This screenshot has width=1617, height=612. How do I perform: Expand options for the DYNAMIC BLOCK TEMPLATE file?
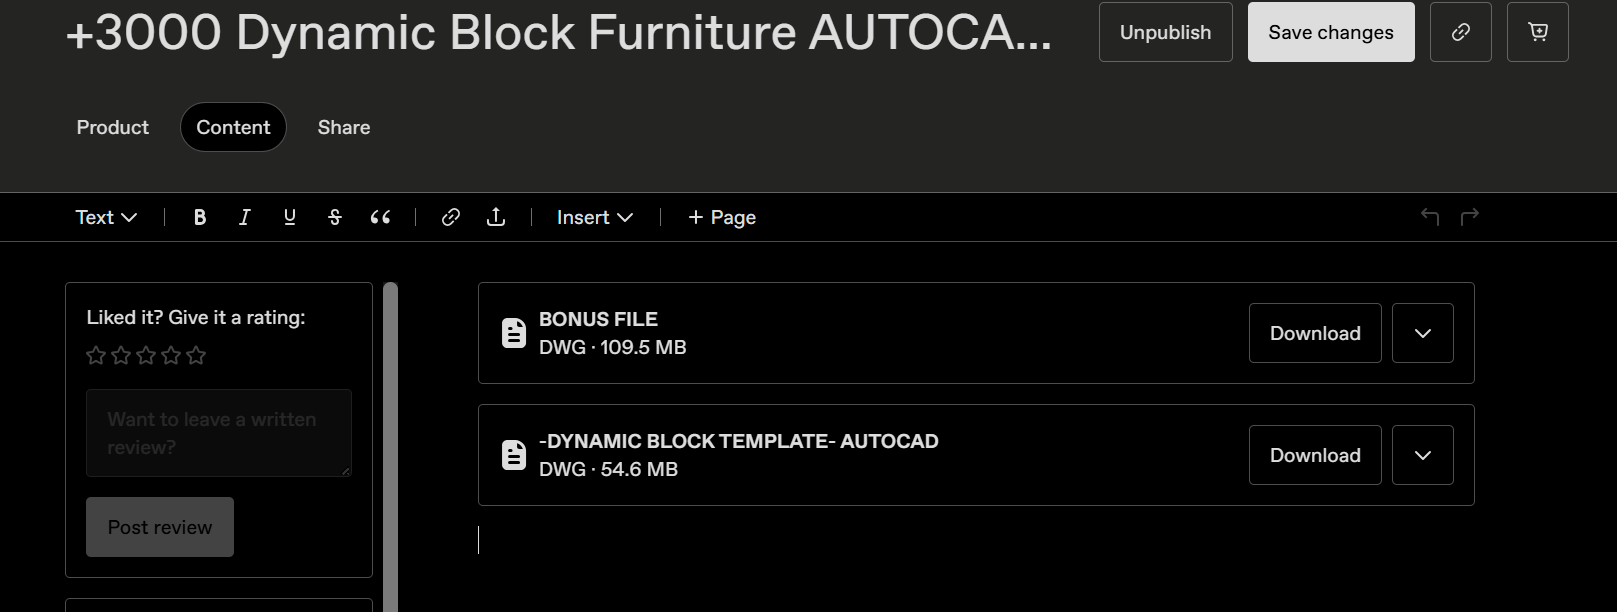1422,455
